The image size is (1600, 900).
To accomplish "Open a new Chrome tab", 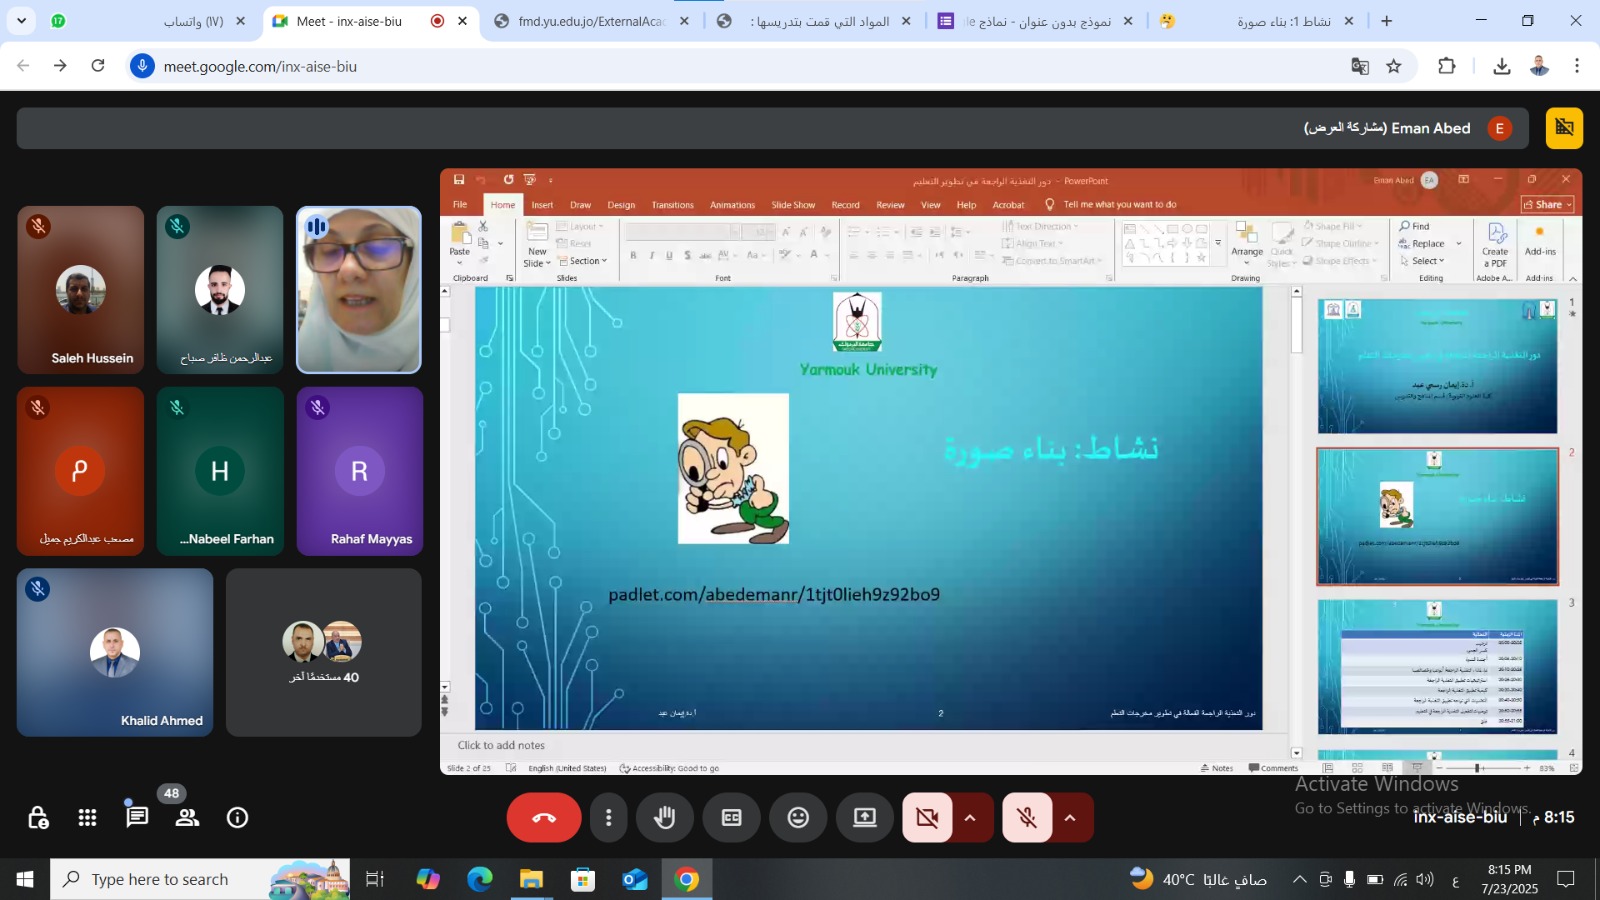I will (1386, 21).
